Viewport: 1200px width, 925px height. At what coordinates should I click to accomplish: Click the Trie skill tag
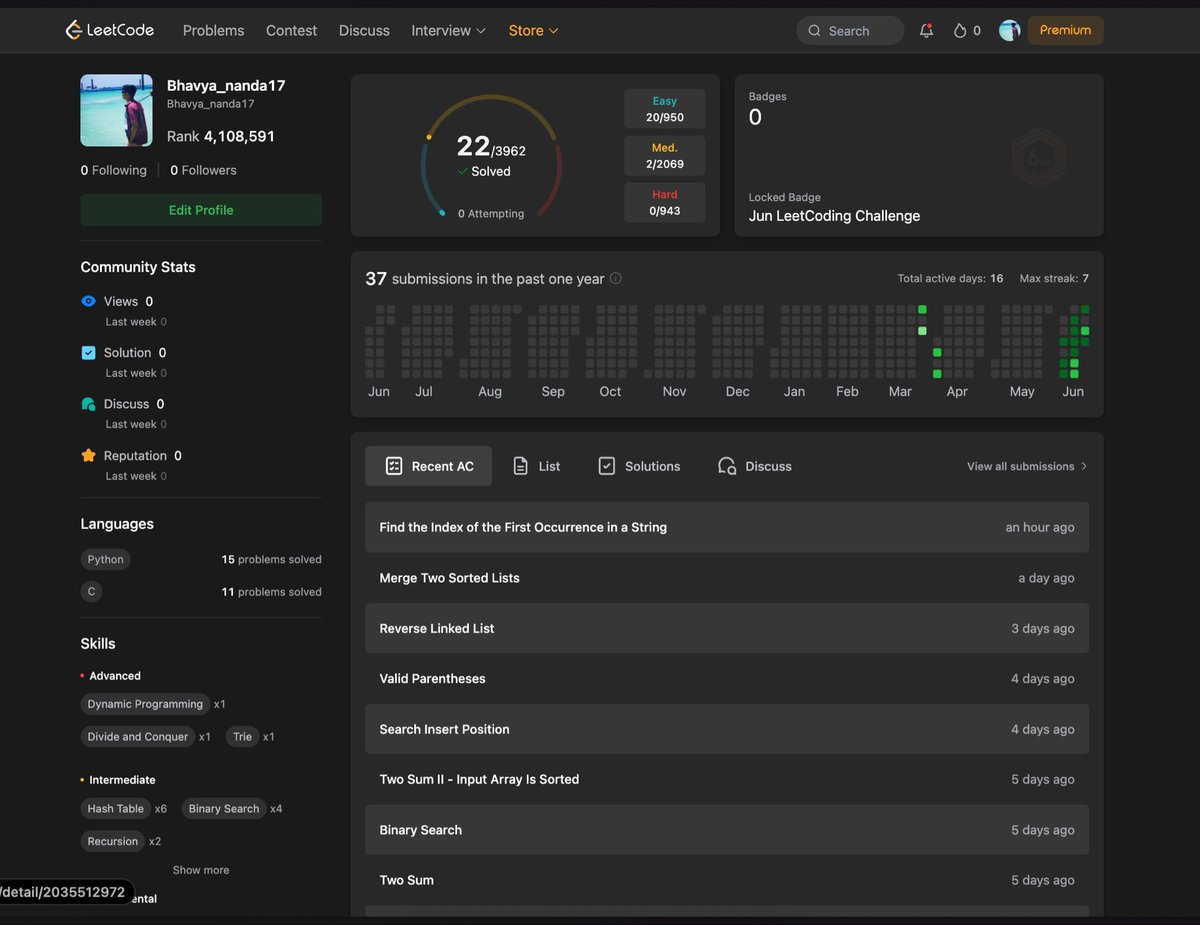(x=242, y=737)
